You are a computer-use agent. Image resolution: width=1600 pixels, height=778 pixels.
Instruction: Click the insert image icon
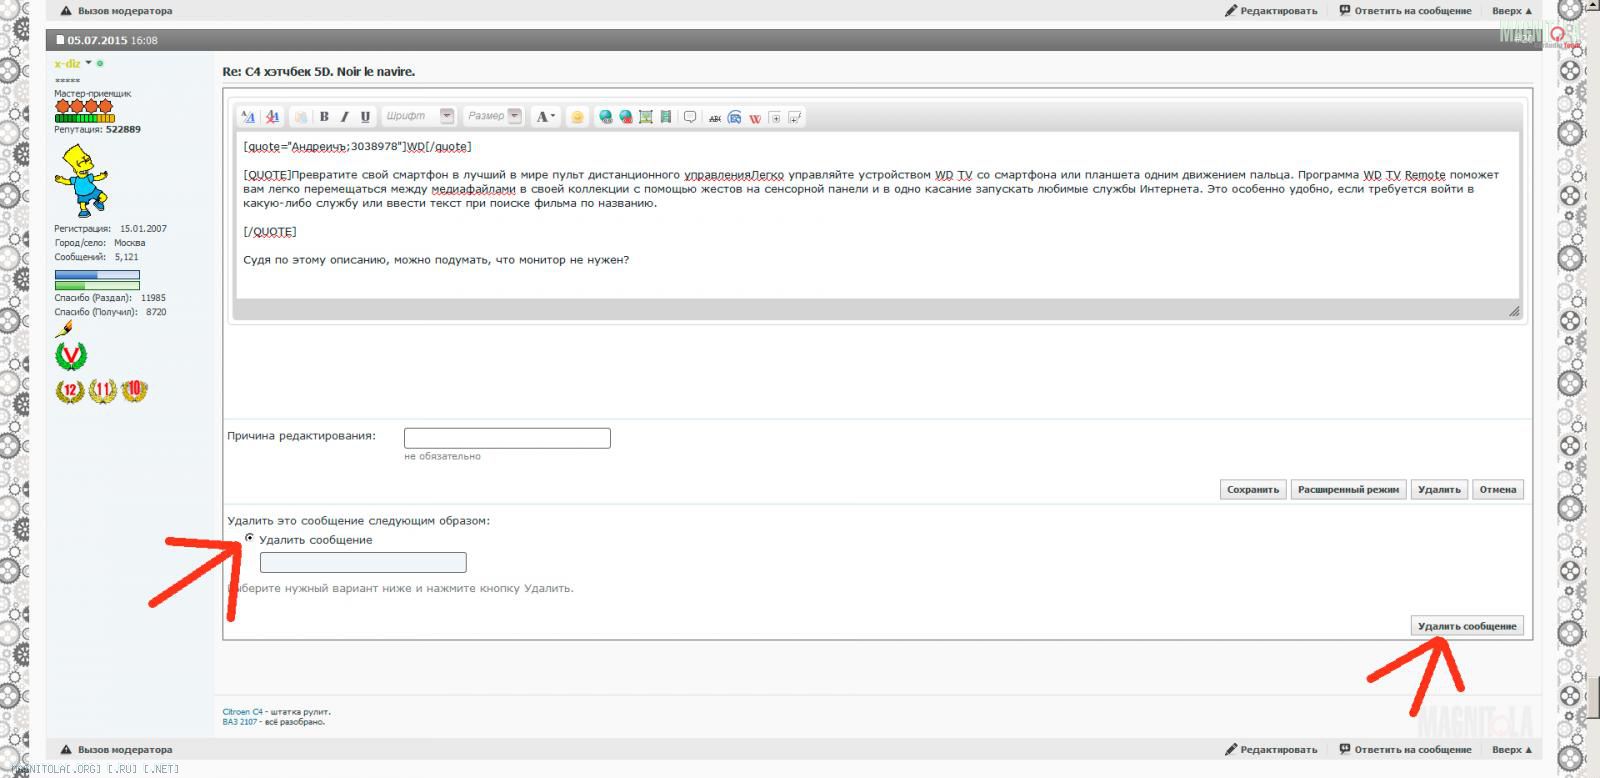pos(646,117)
